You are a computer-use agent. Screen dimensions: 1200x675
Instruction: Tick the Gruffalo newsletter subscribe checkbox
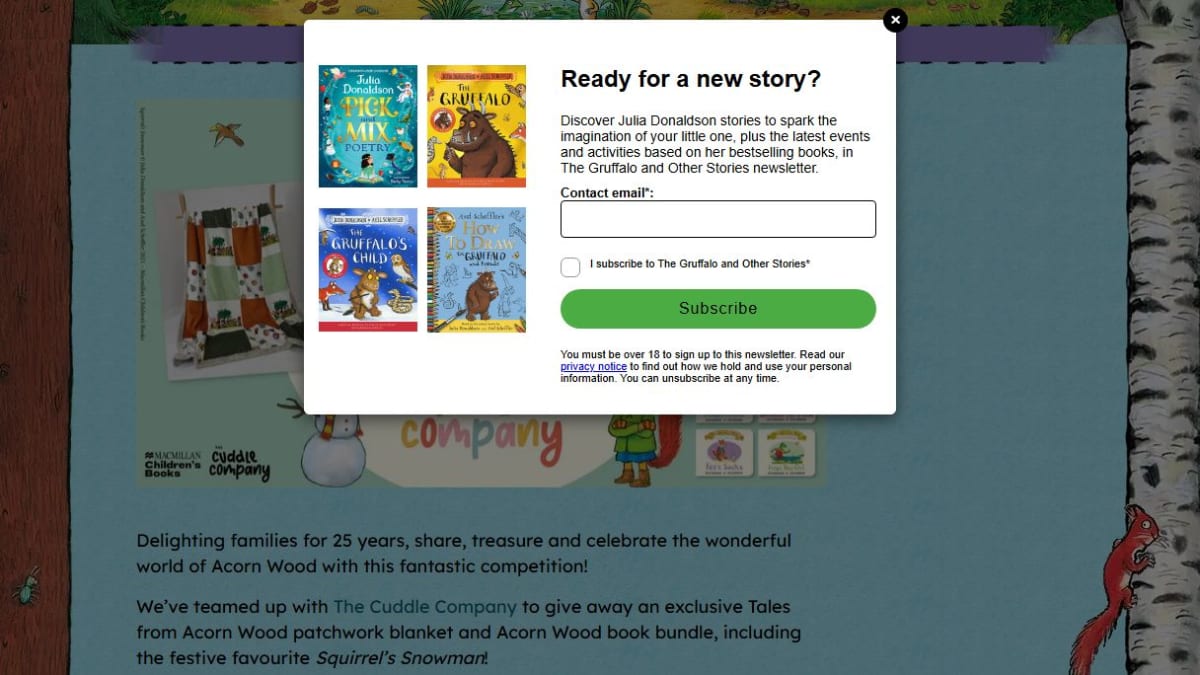point(570,267)
